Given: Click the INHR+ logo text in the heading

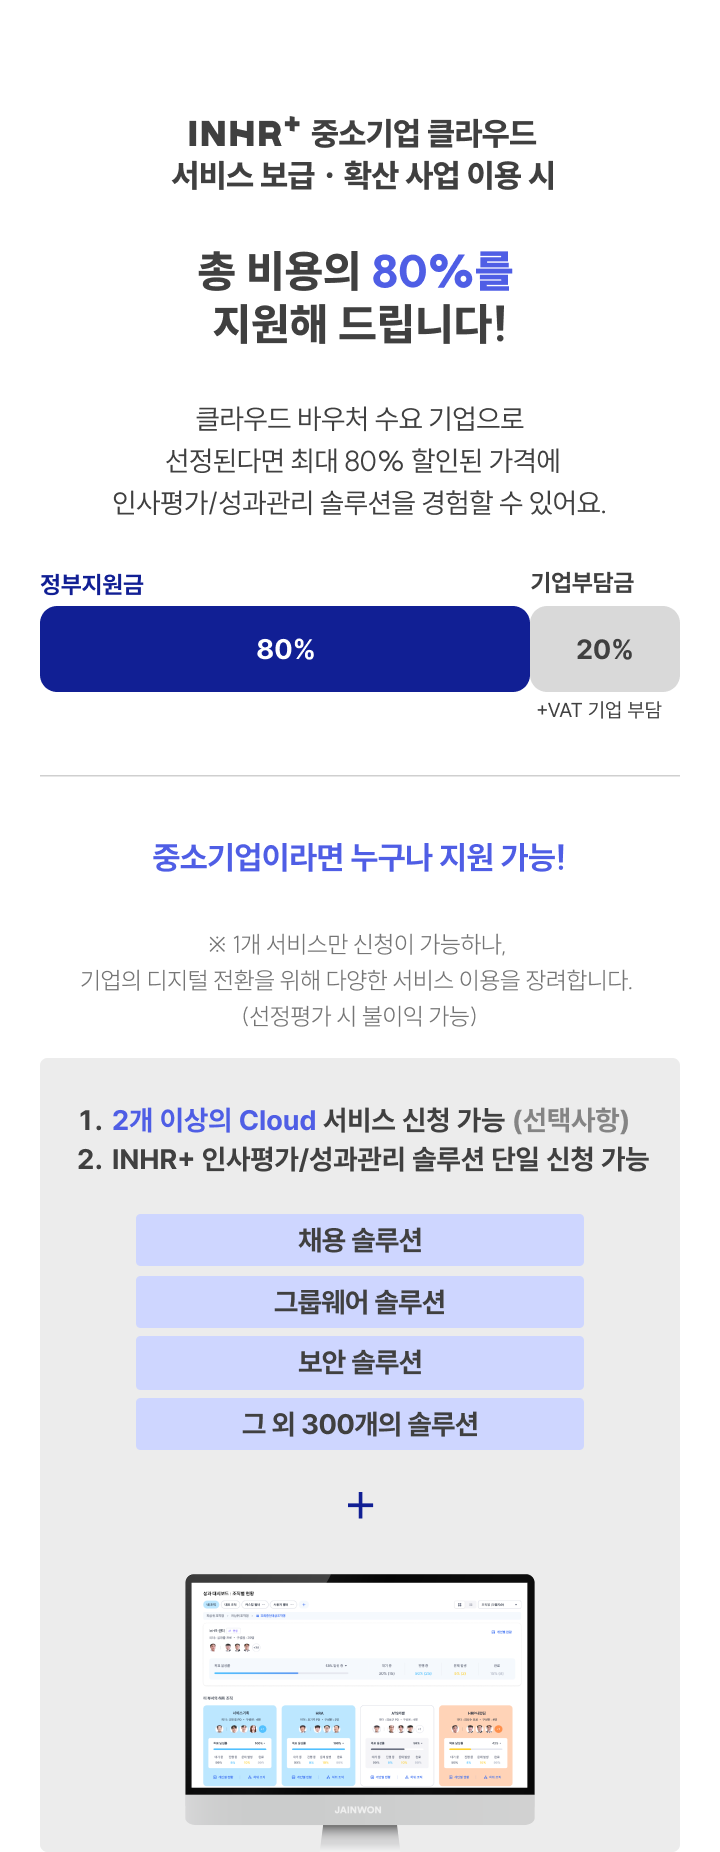Looking at the screenshot, I should (244, 132).
